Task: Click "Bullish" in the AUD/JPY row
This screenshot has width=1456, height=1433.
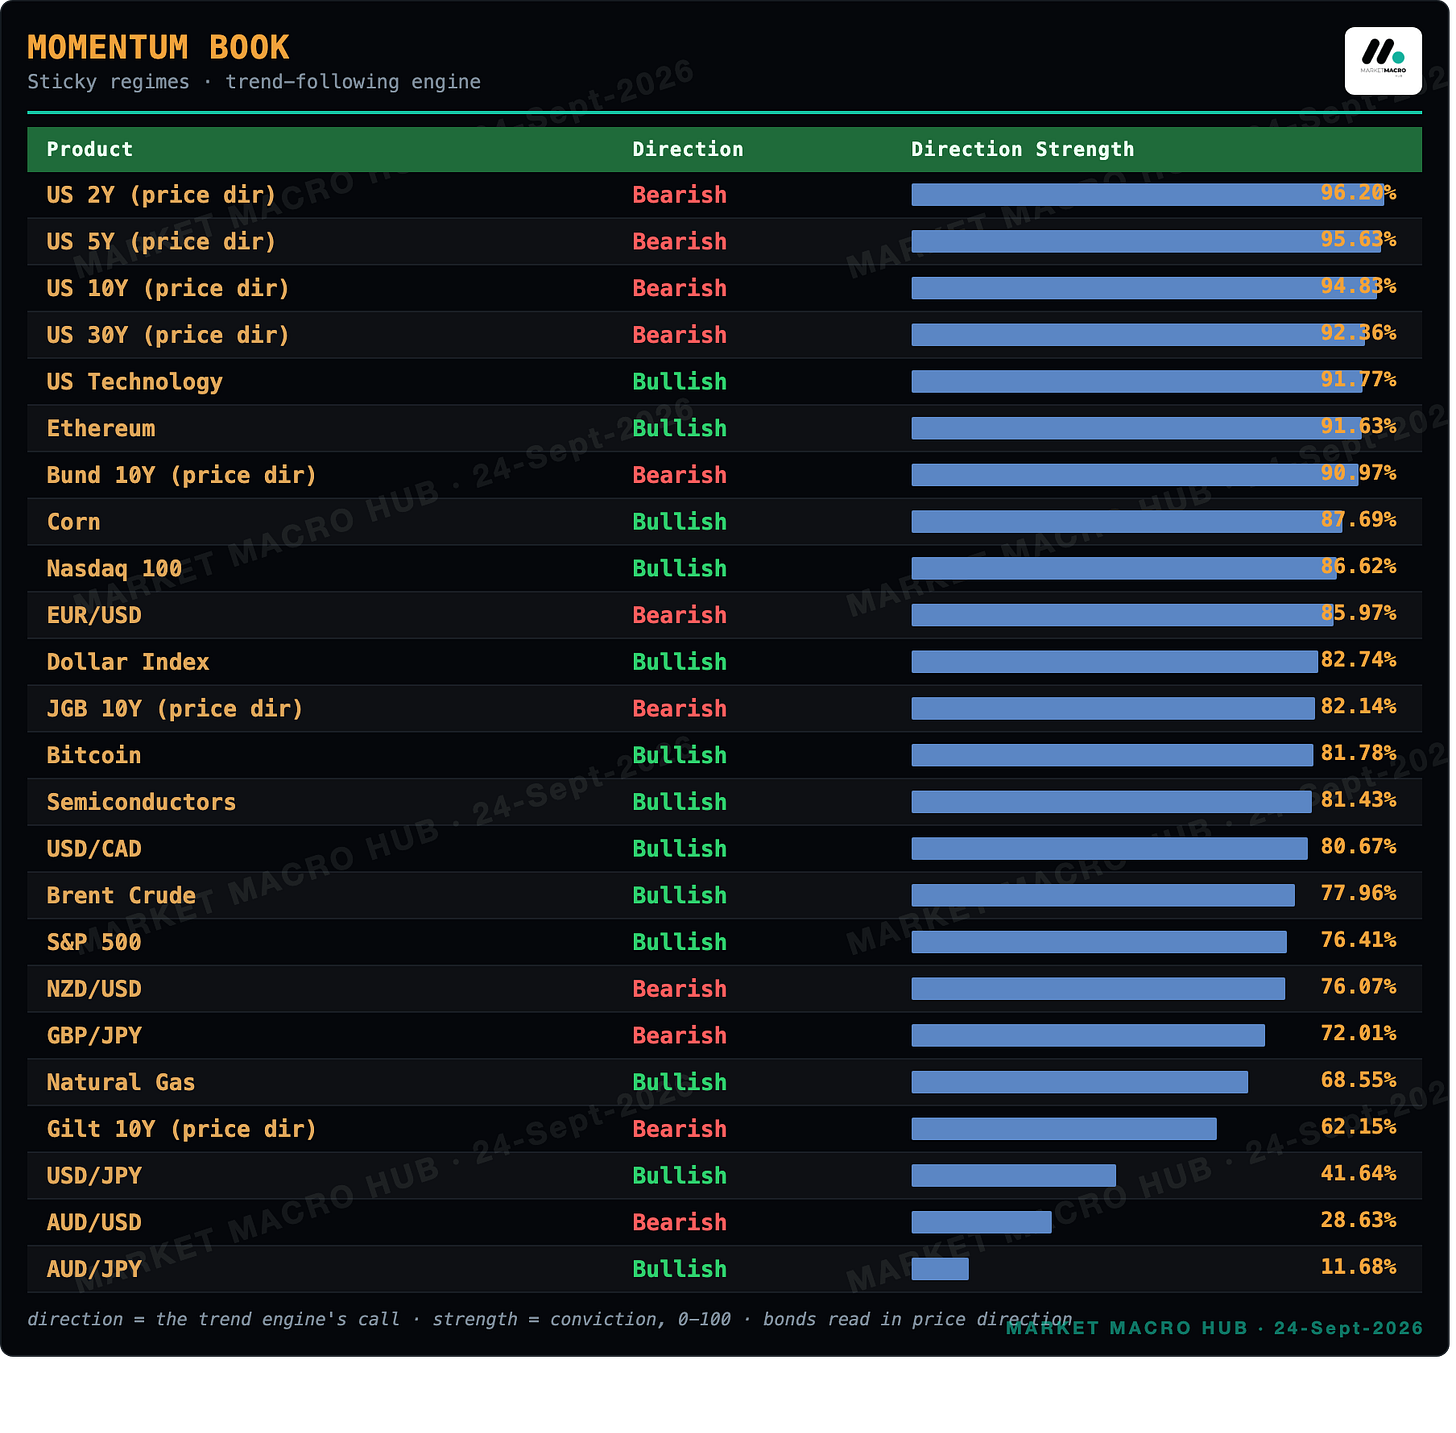Action: click(x=680, y=1269)
